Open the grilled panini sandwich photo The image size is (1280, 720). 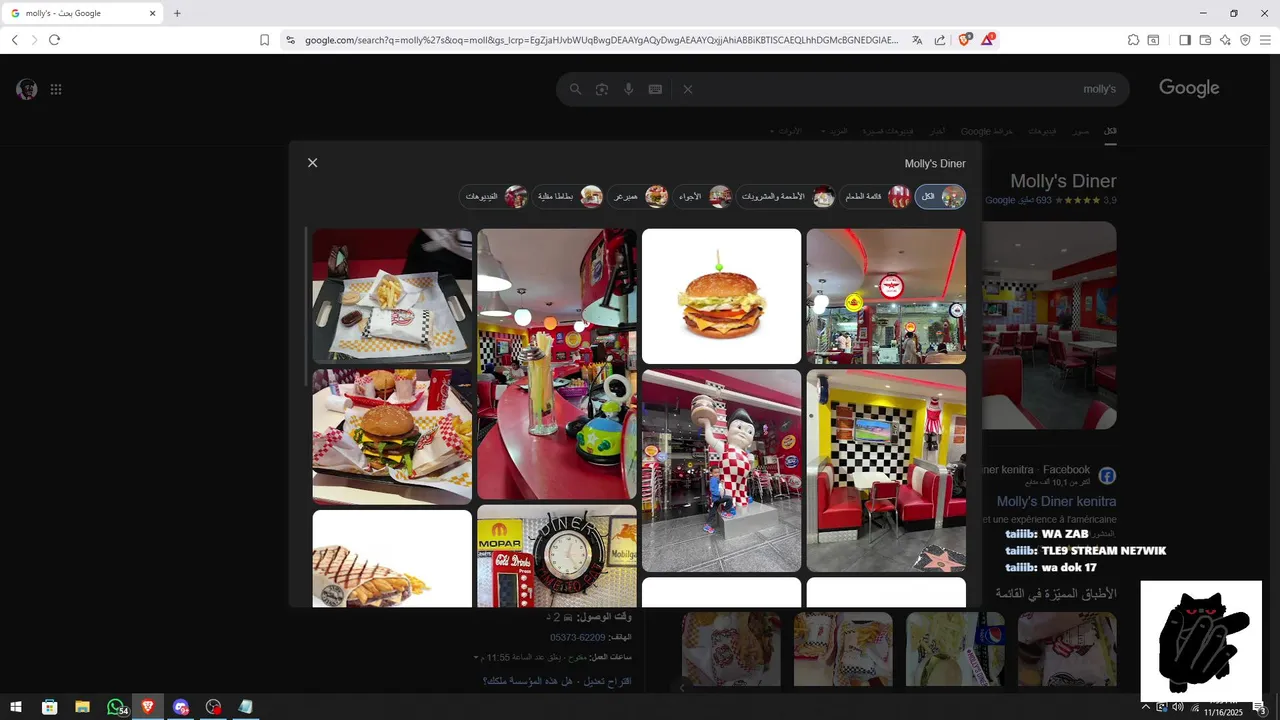click(x=392, y=558)
